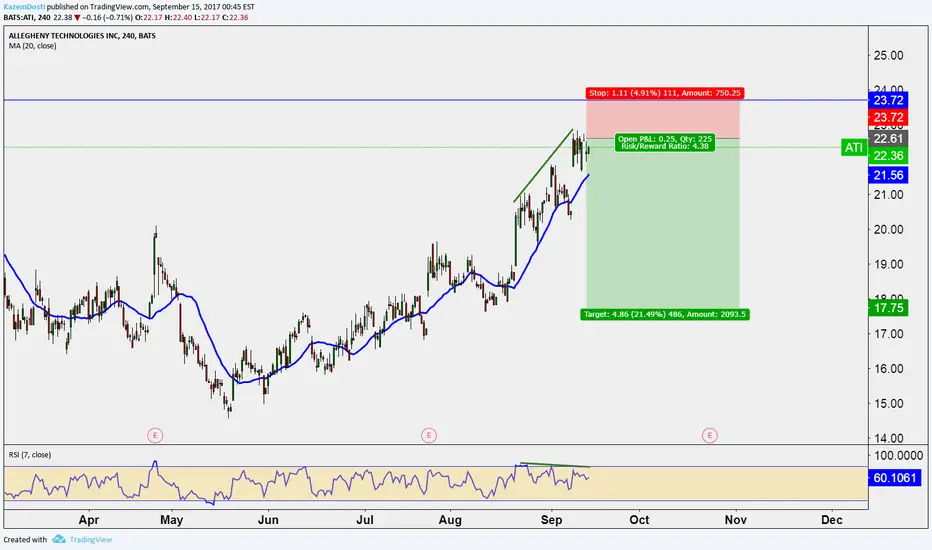Click the Jun label on time axis
The image size is (932, 550).
point(268,520)
